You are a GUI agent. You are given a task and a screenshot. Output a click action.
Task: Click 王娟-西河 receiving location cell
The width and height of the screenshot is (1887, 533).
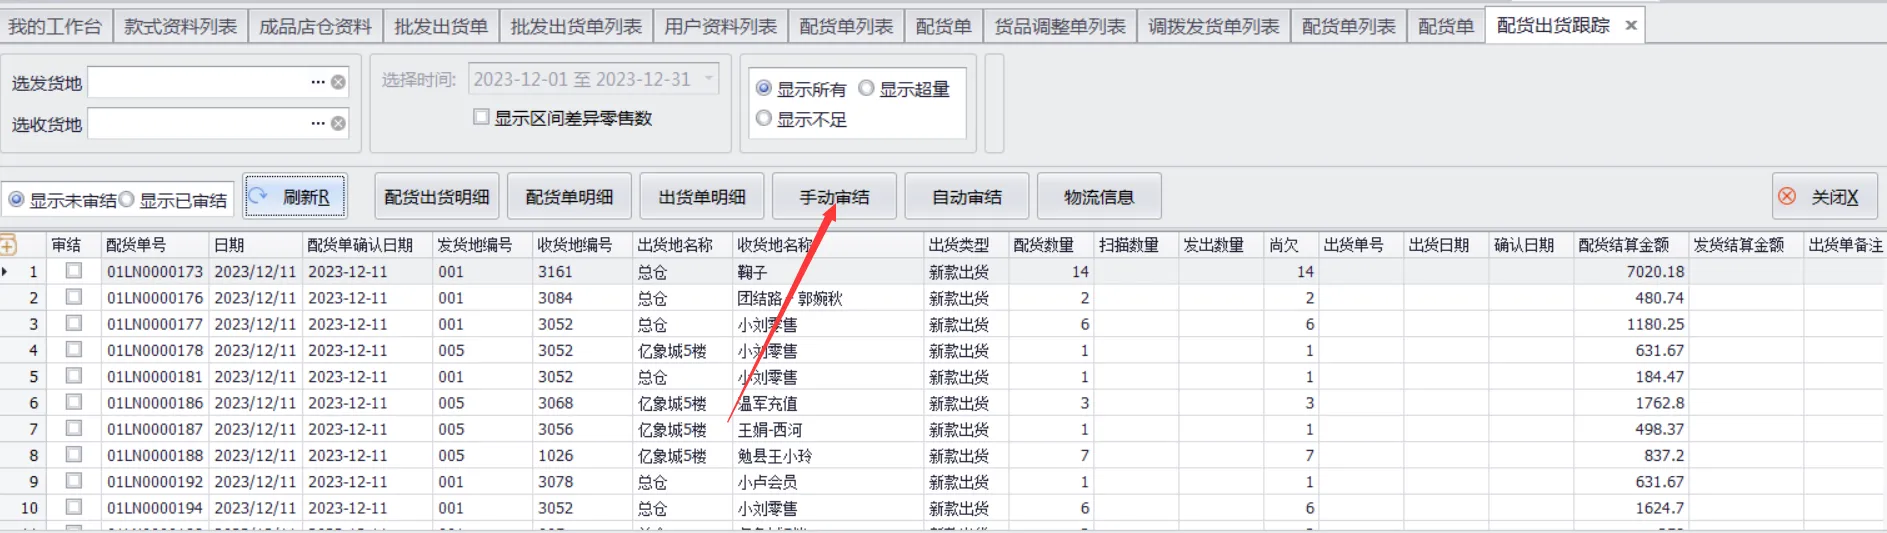(x=828, y=429)
